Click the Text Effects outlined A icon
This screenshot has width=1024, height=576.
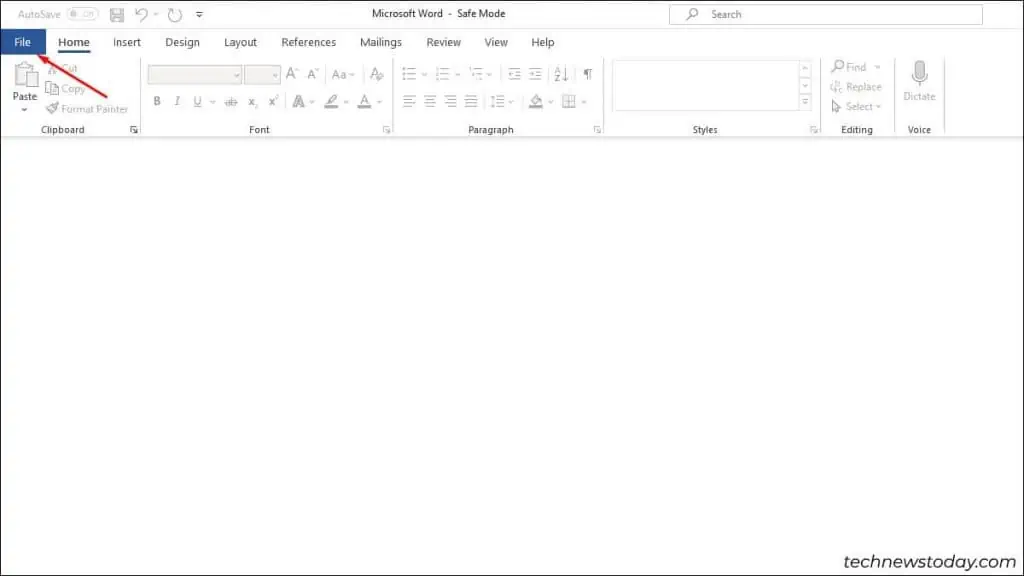coord(298,101)
